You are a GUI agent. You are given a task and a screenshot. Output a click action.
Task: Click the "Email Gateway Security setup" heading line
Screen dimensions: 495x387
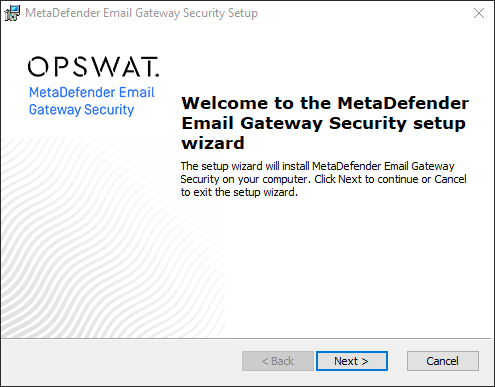pos(323,123)
